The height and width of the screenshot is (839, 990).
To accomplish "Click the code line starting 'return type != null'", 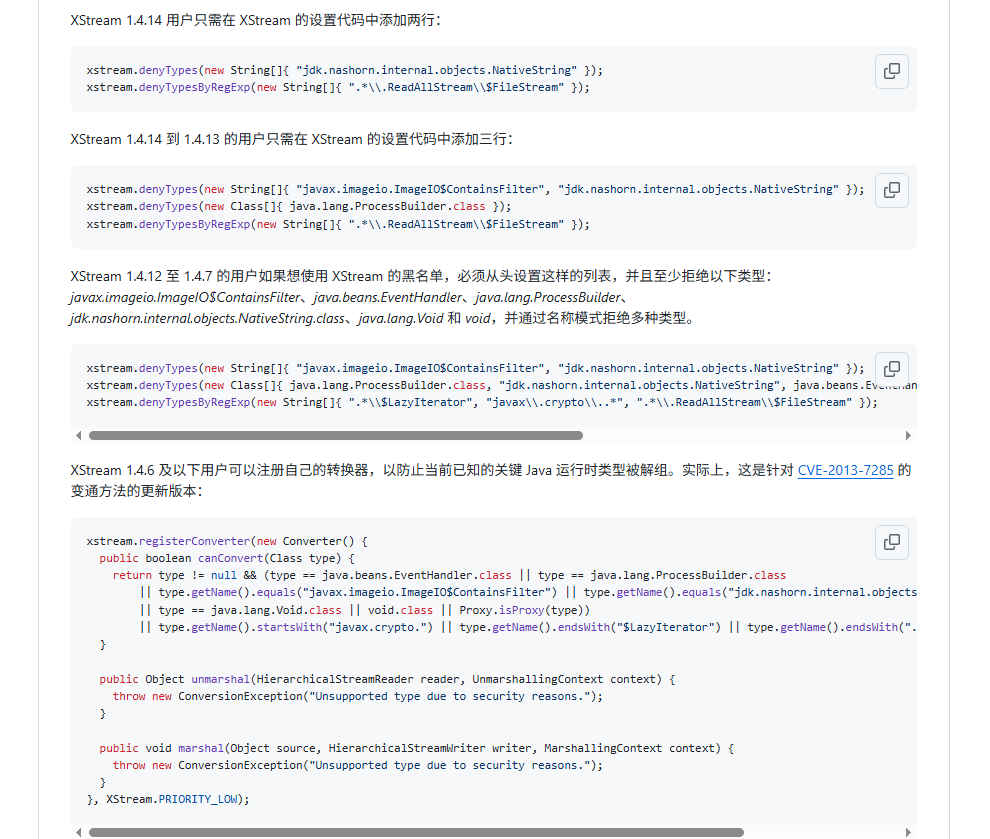I will [449, 575].
